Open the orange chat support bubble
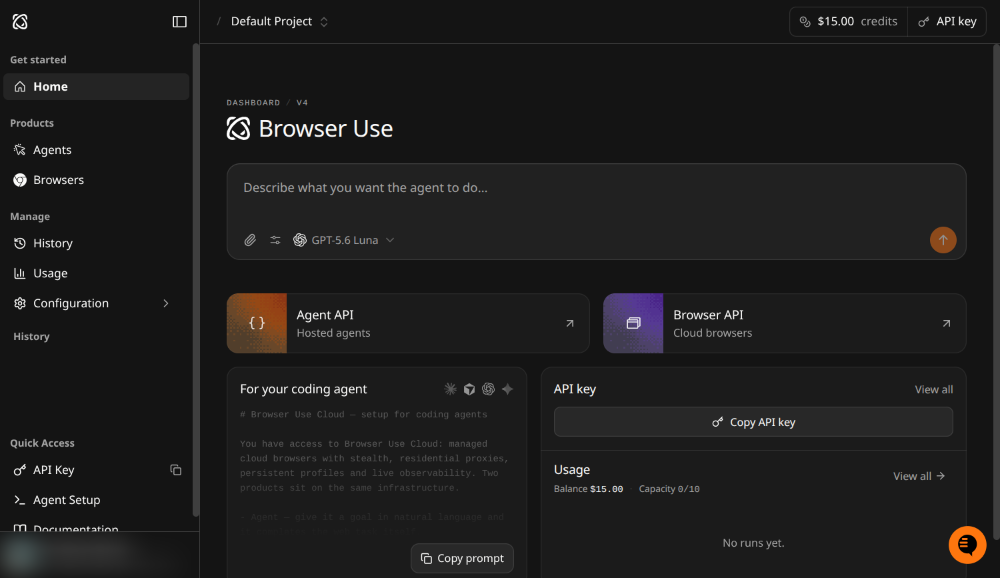This screenshot has width=1000, height=578. tap(967, 545)
